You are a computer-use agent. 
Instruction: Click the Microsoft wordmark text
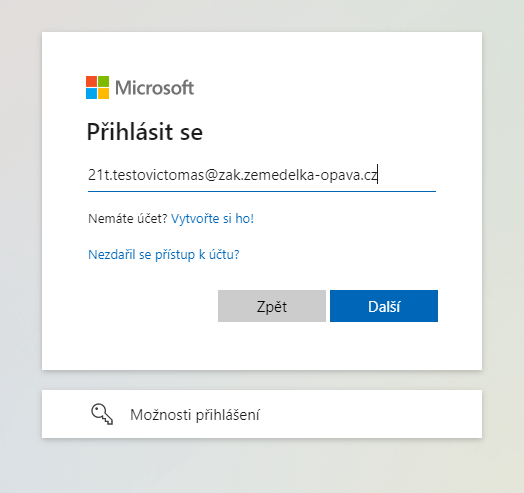[x=154, y=88]
